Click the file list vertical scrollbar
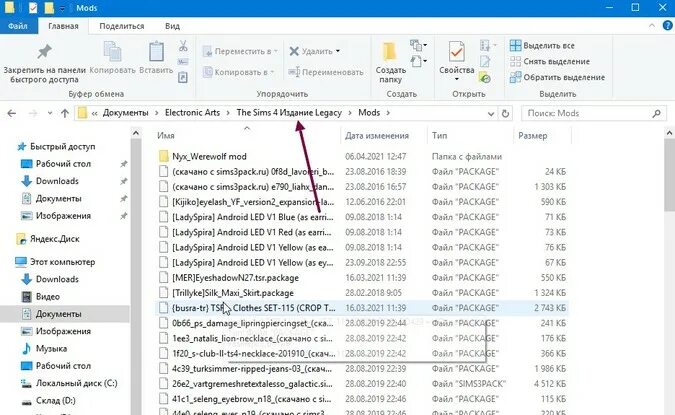The height and width of the screenshot is (415, 675). pyautogui.click(x=669, y=174)
